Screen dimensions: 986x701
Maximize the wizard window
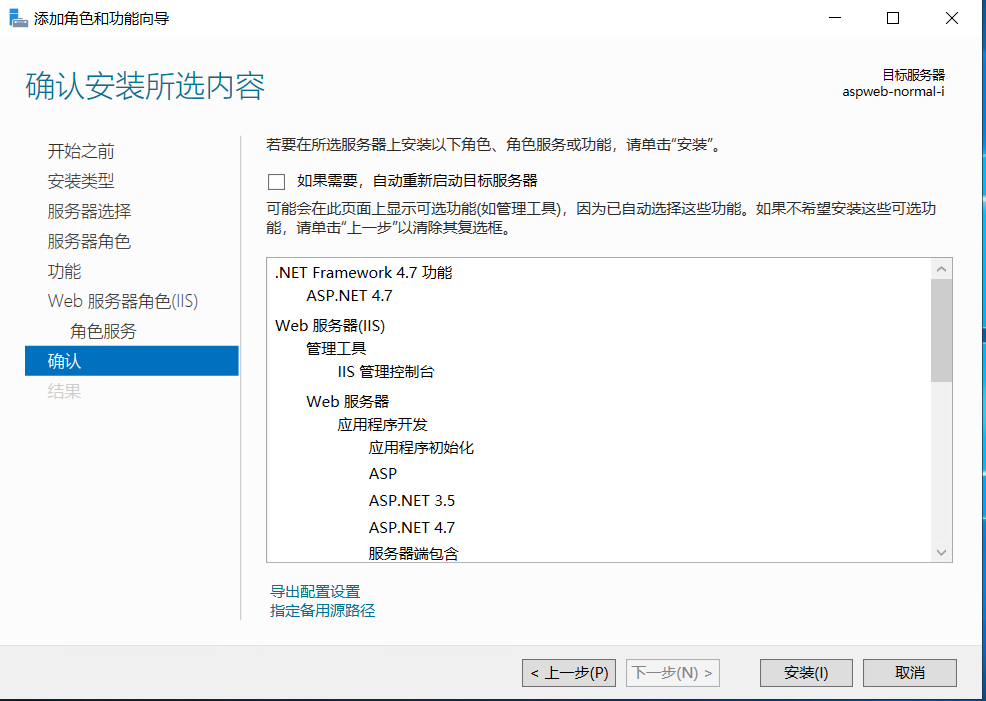(893, 18)
